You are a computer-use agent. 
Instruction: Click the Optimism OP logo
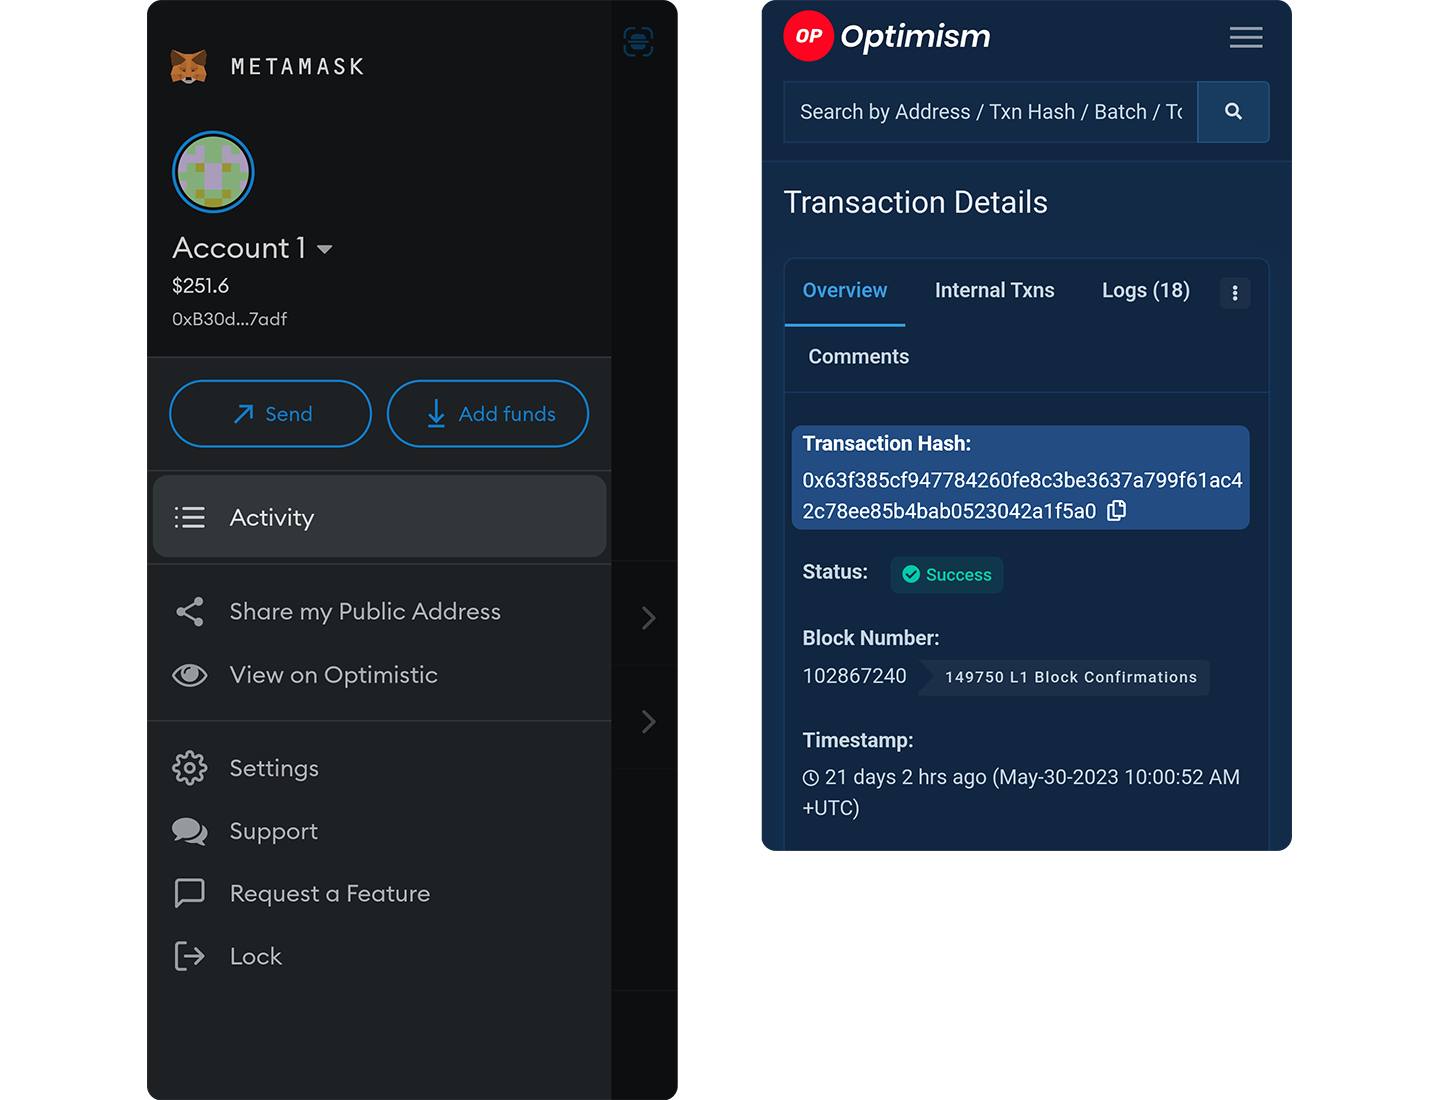click(x=808, y=36)
